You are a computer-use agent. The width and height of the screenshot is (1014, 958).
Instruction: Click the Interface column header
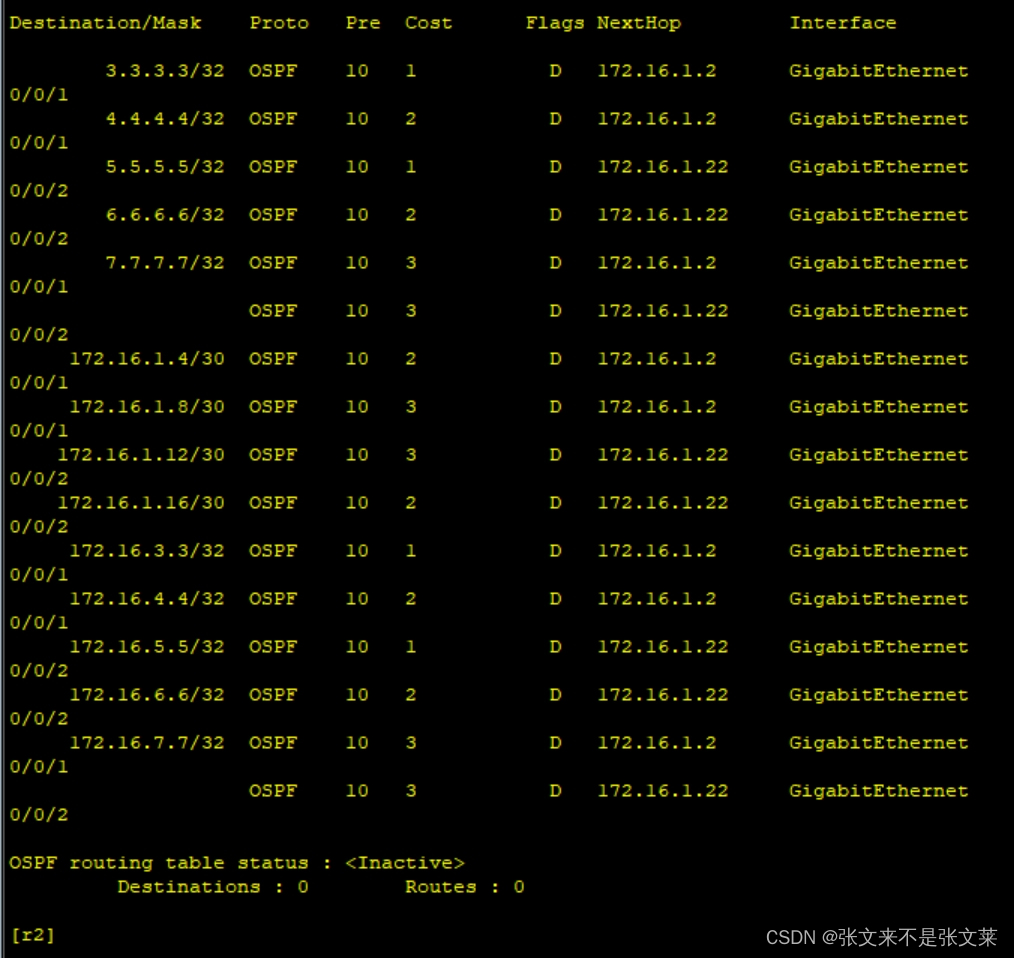[x=843, y=22]
